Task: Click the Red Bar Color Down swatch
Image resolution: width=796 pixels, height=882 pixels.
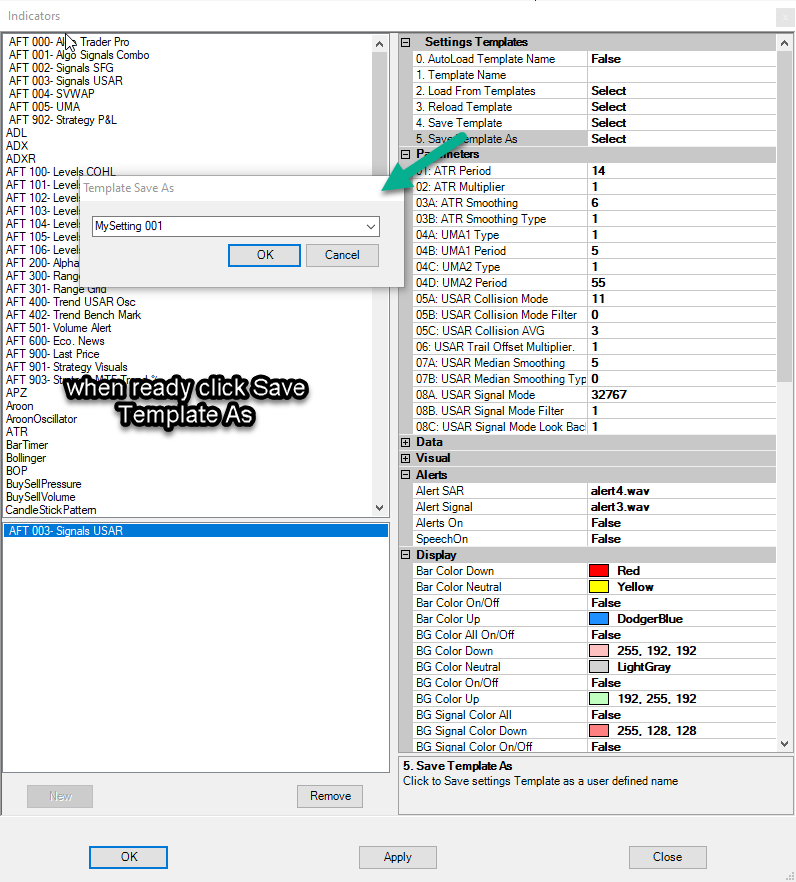Action: point(598,571)
